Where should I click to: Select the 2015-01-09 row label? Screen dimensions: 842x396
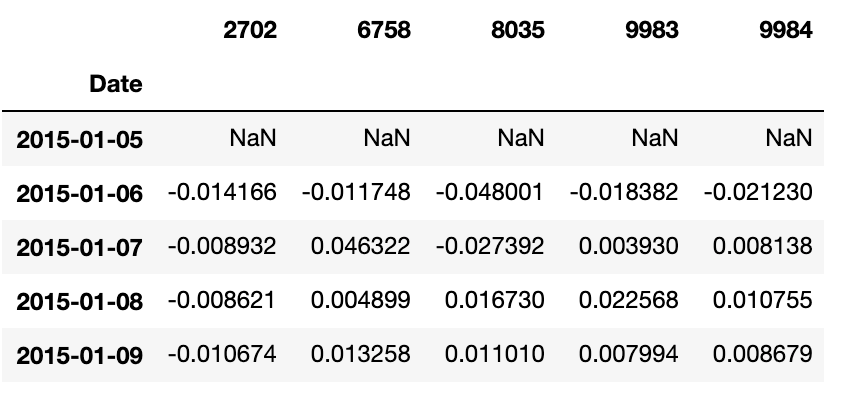pos(79,355)
